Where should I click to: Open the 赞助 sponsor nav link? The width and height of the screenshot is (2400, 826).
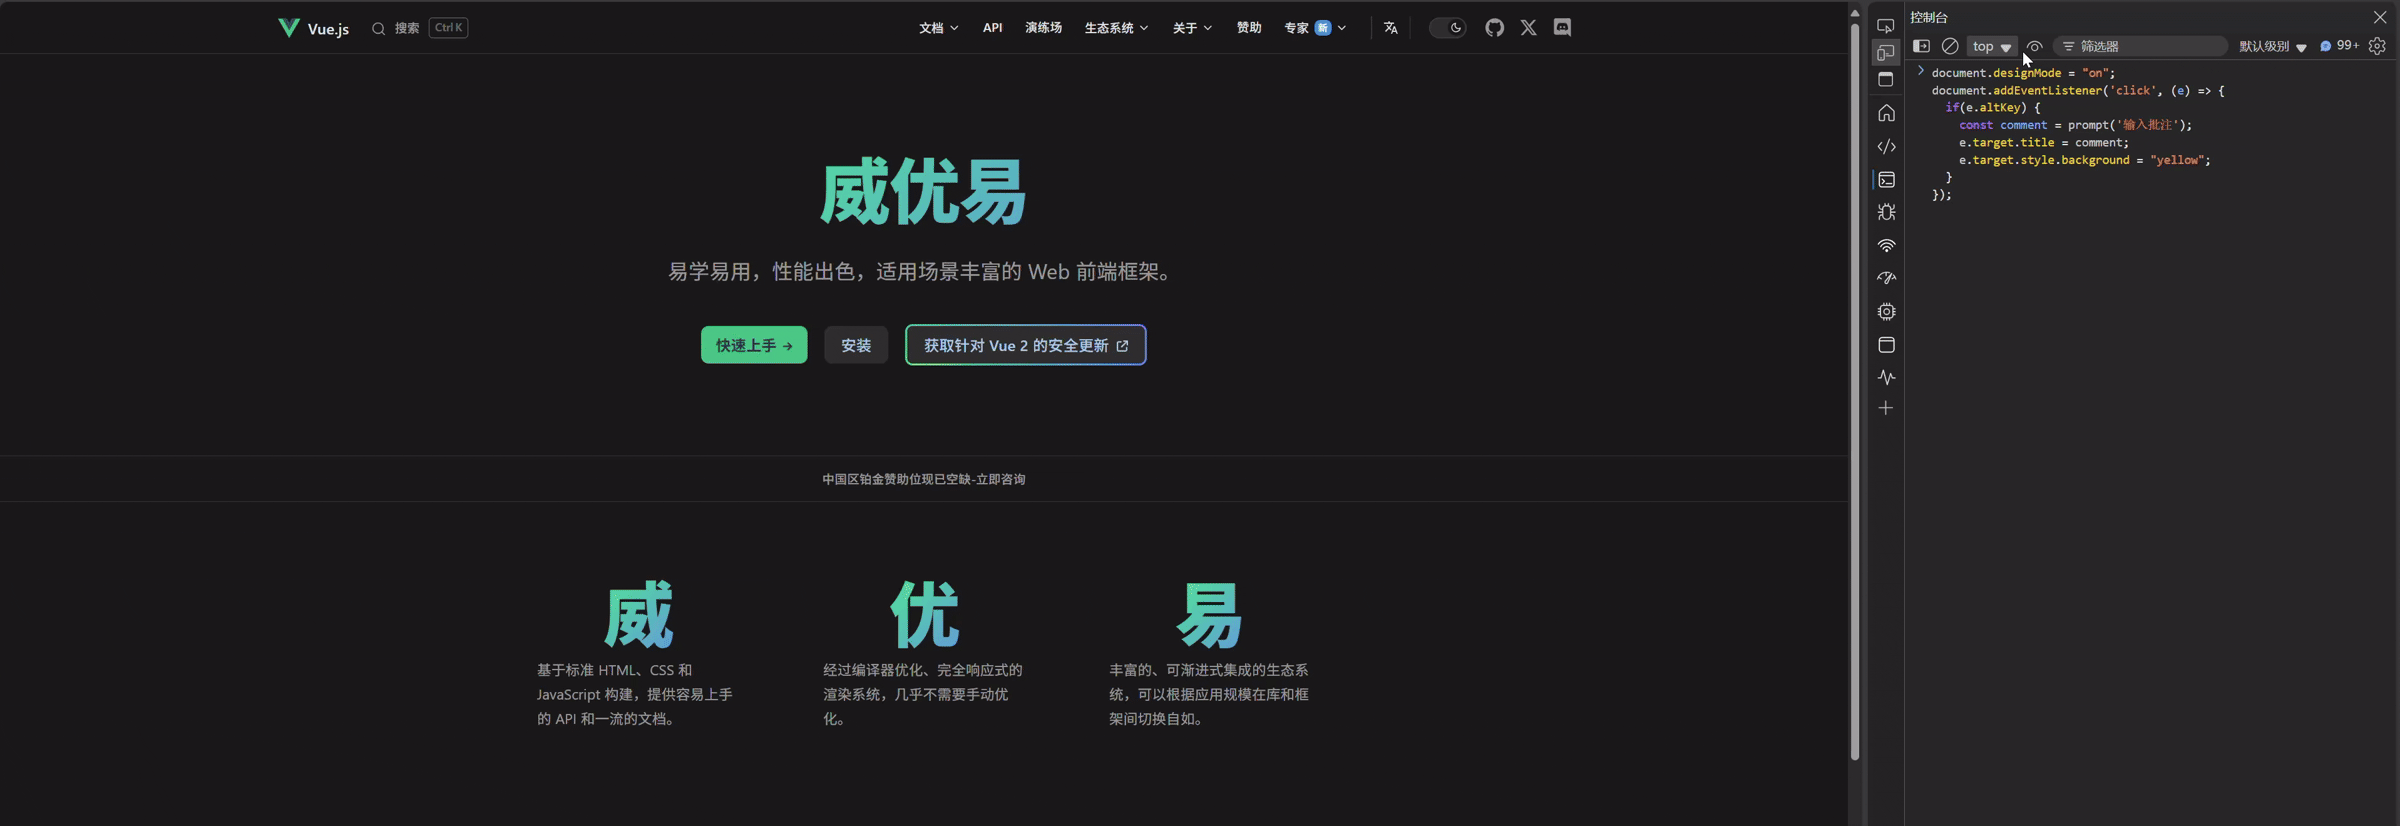point(1248,28)
